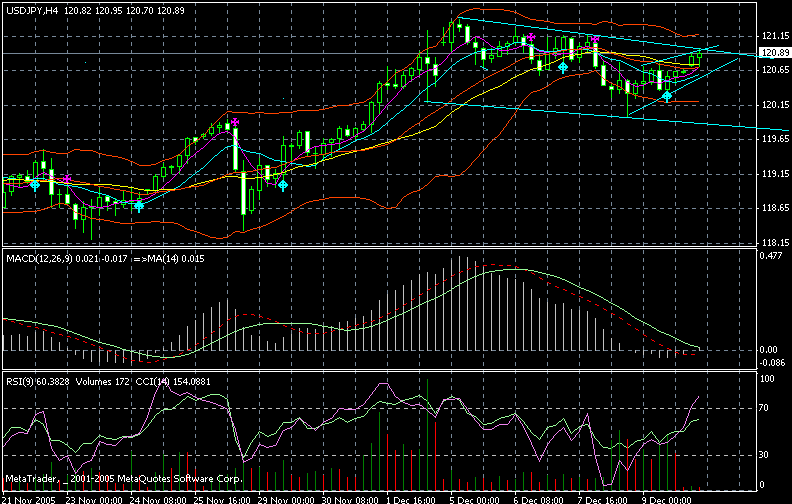Click the 1 Dec 16:00 time label
Viewport: 792px width, 504px height.
pos(411,499)
